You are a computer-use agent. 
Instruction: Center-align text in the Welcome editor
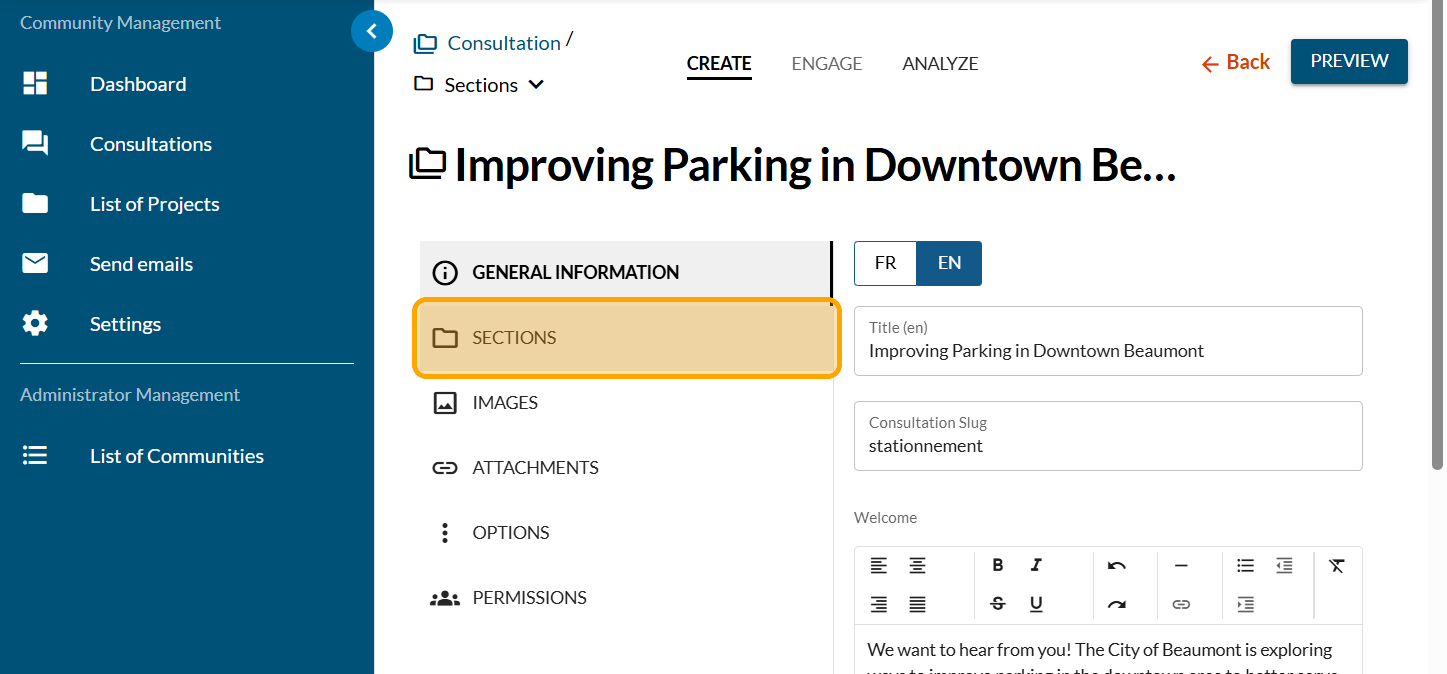(917, 566)
